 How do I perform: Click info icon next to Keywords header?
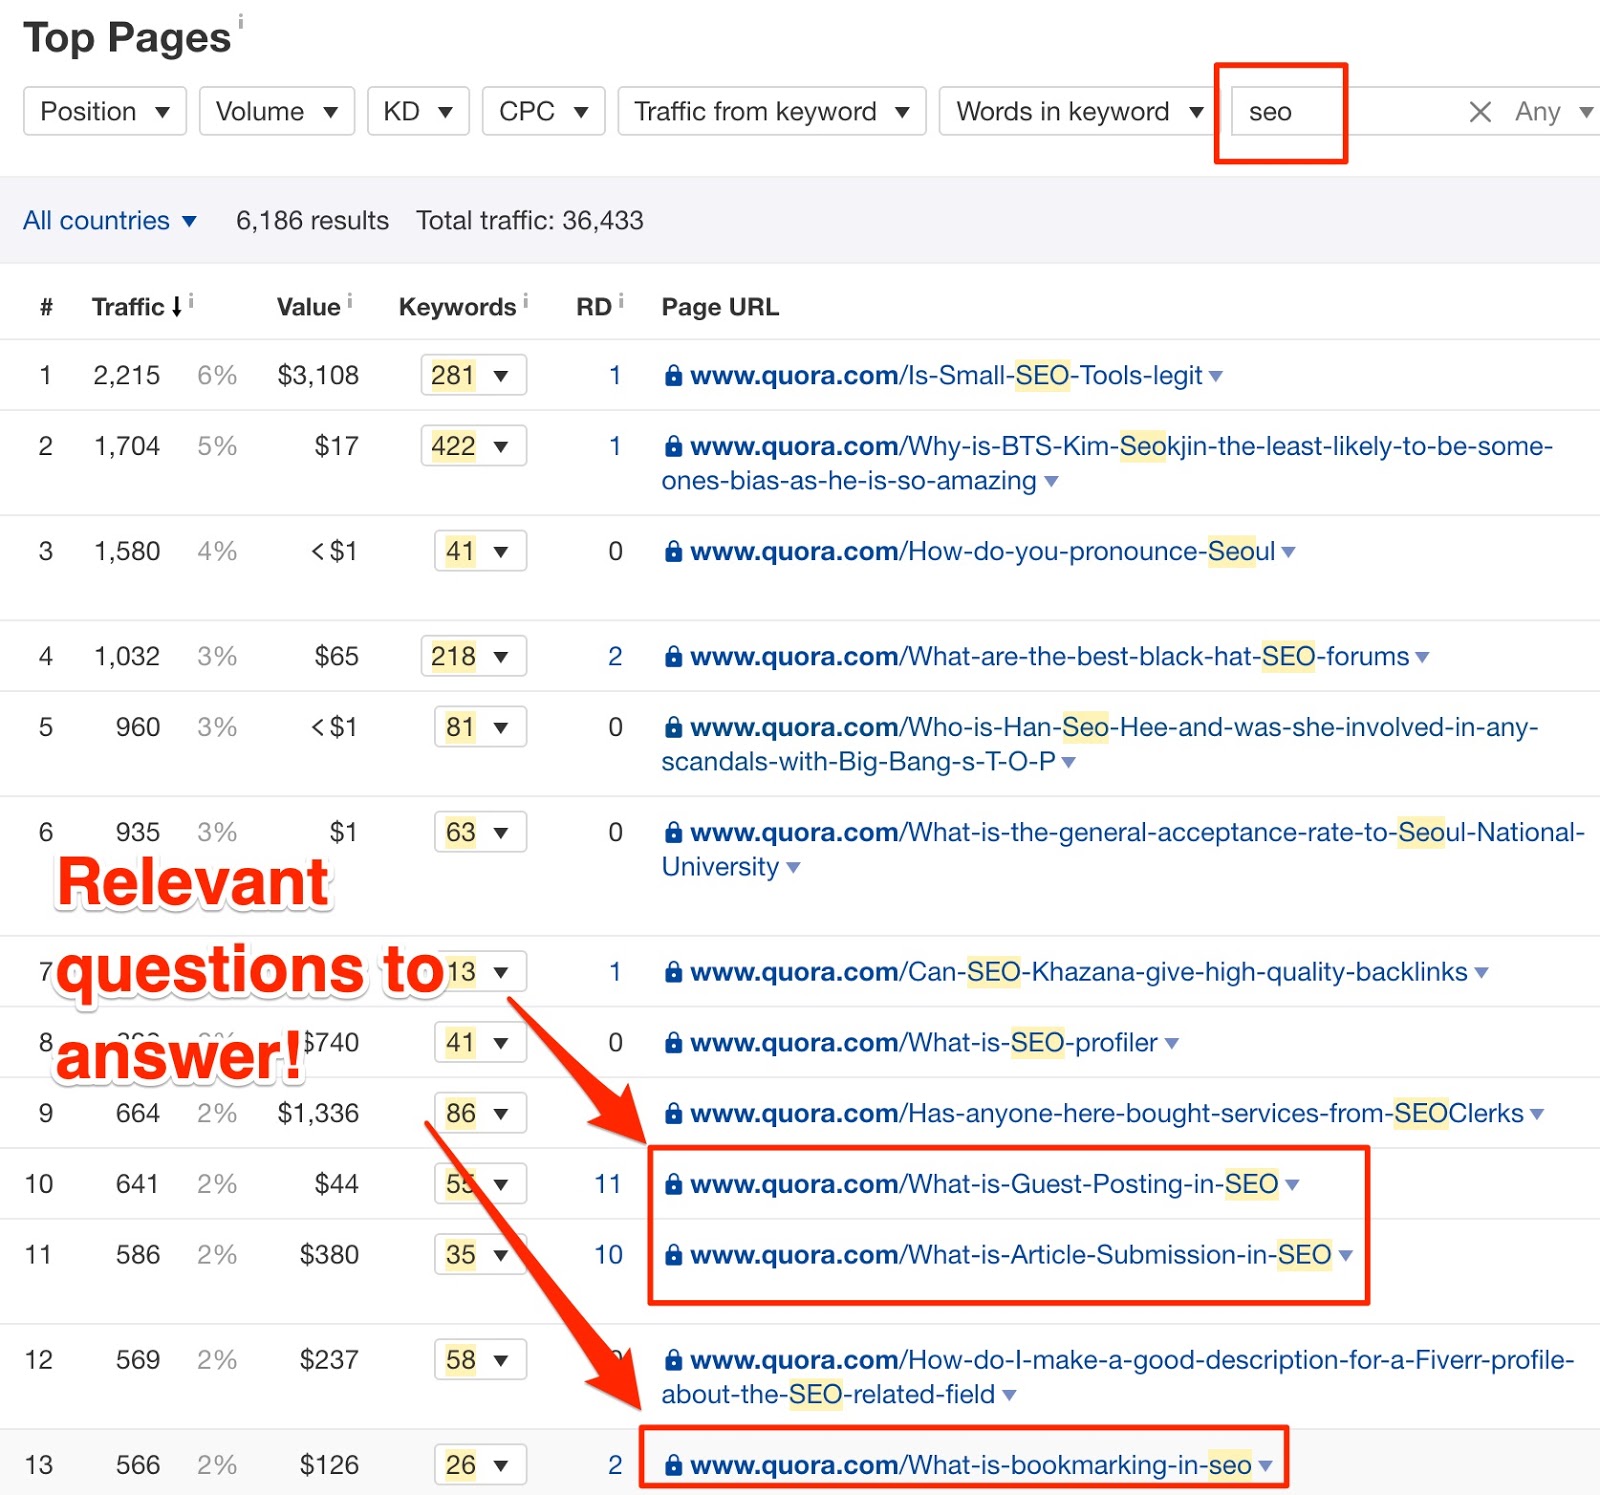pyautogui.click(x=525, y=300)
